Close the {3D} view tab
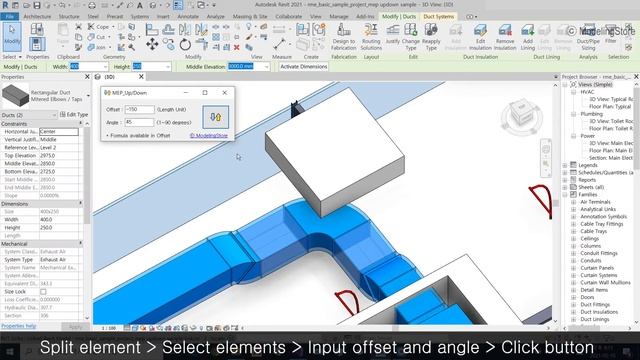 click(x=141, y=77)
